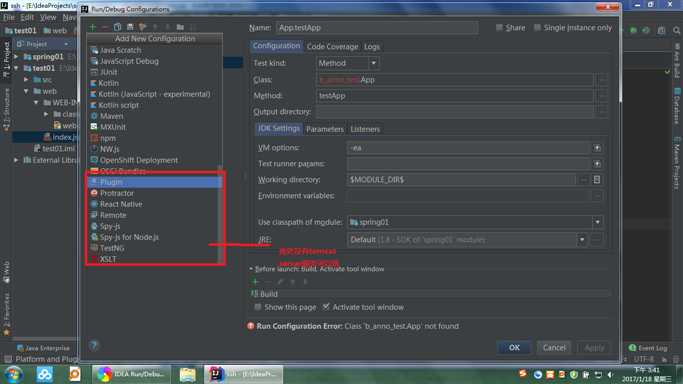The image size is (683, 384).
Task: Expand the src folder node
Action: [x=26, y=80]
